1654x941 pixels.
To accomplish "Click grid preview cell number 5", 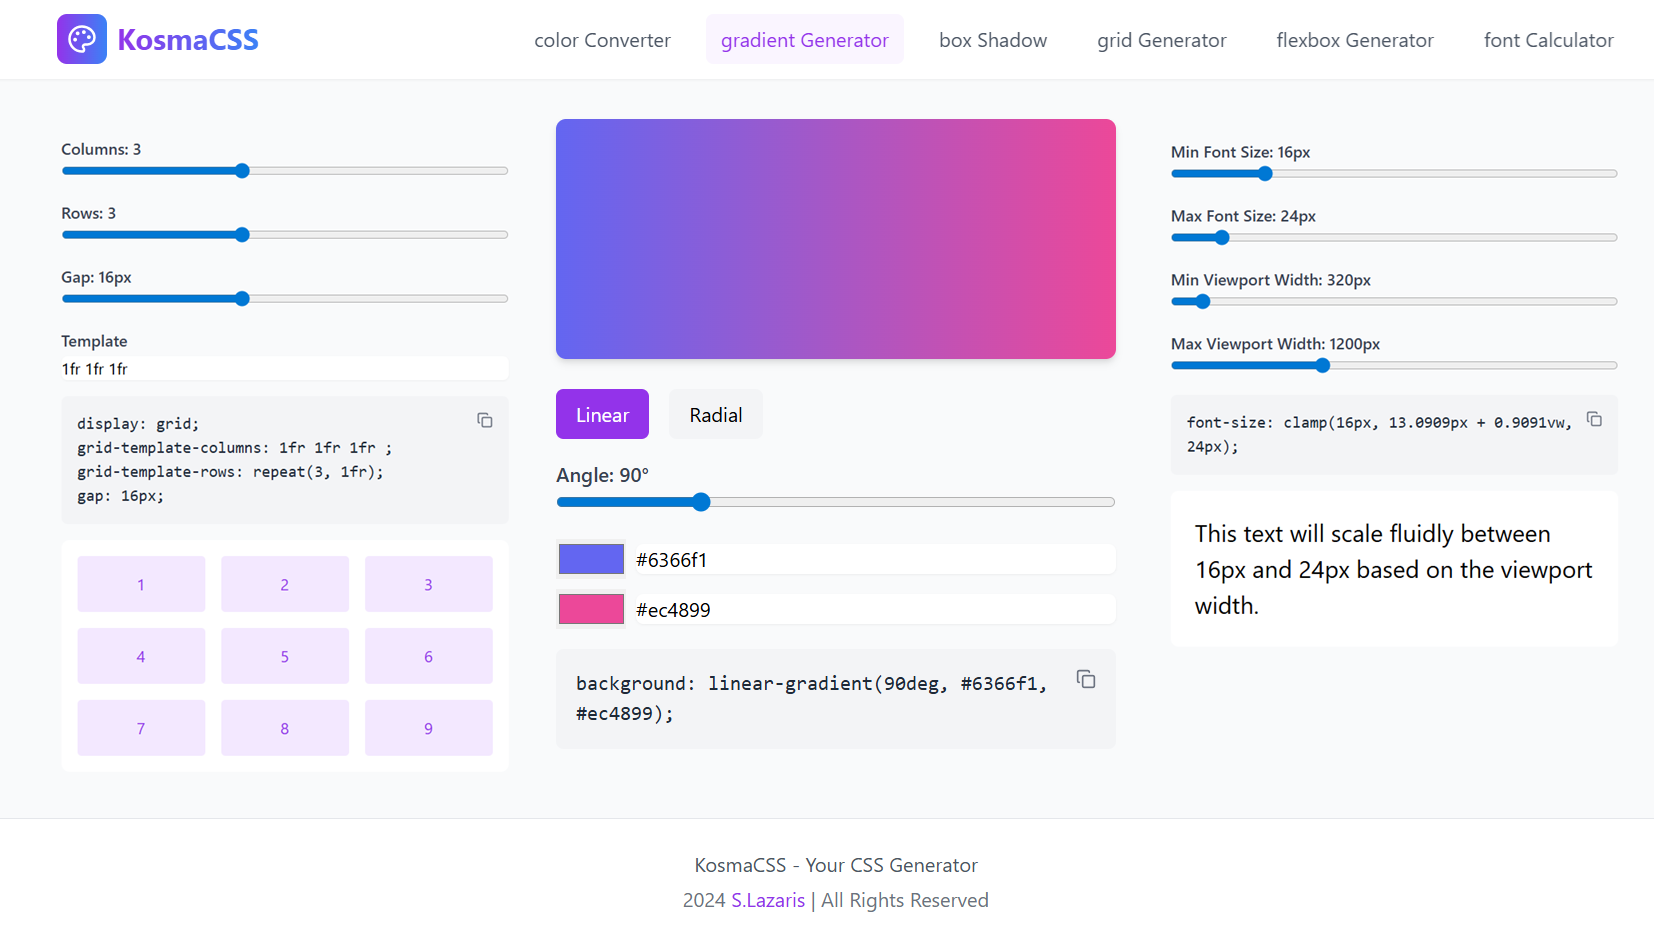I will [285, 657].
